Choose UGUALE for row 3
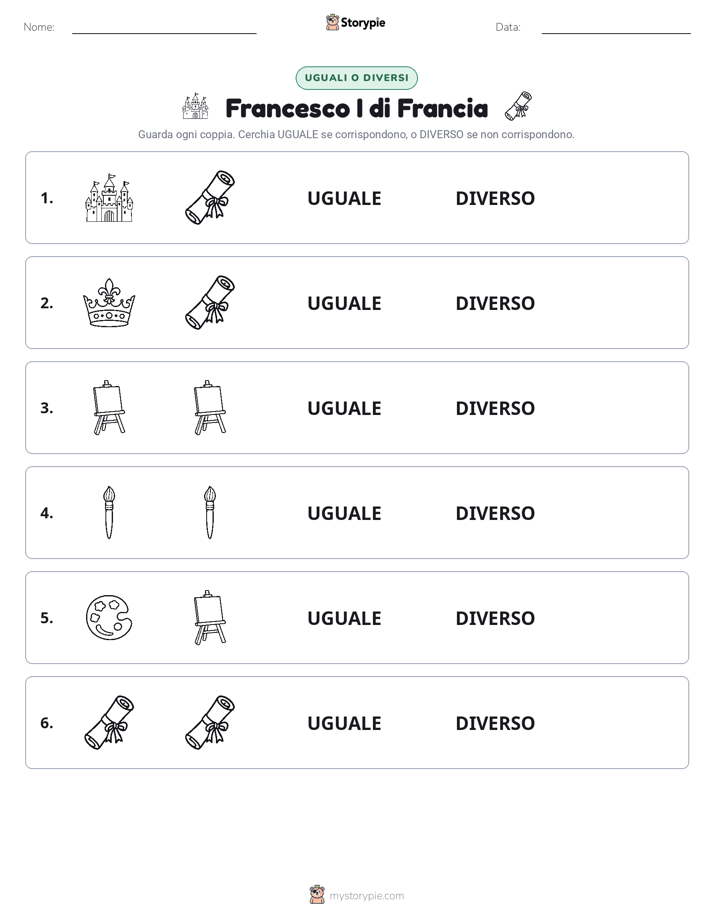Image resolution: width=714 pixels, height=924 pixels. click(x=344, y=408)
